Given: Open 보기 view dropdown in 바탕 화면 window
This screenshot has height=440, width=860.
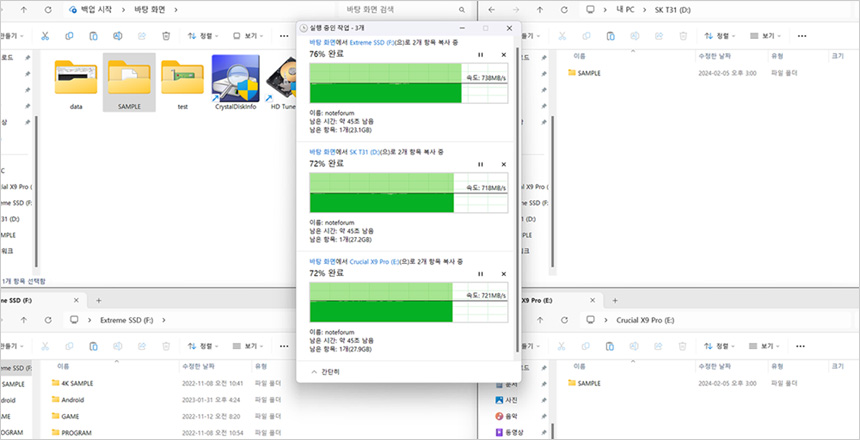Looking at the screenshot, I should click(x=248, y=36).
